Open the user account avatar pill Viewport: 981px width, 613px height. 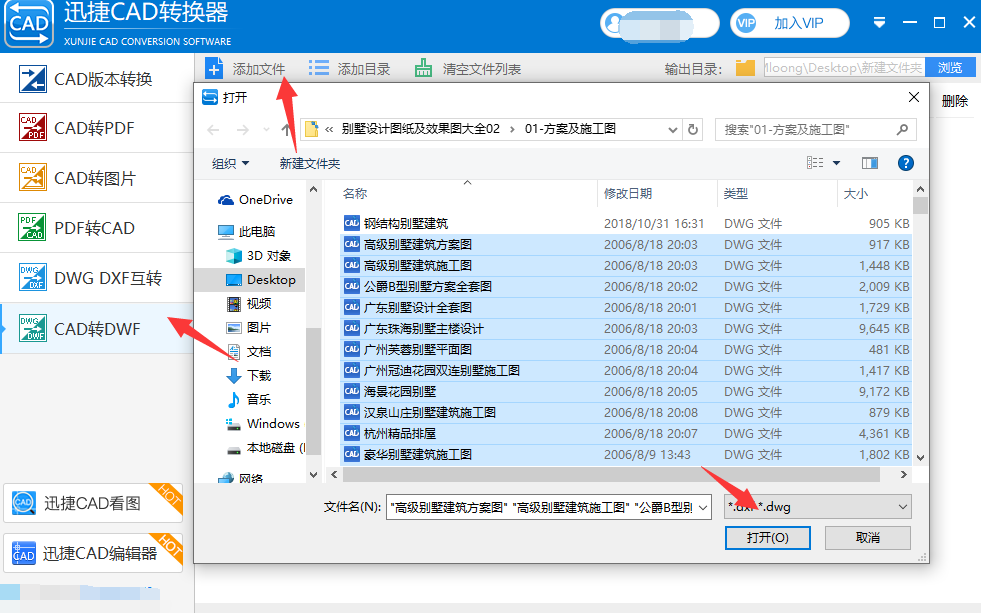tap(659, 24)
